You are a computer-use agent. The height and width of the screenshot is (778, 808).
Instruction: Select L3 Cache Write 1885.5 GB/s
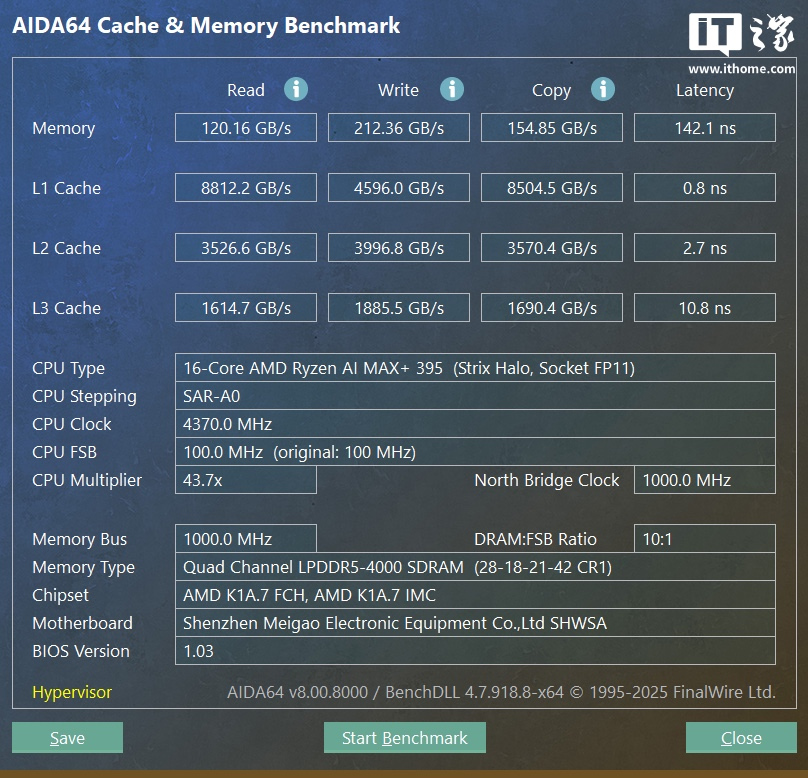(x=399, y=308)
